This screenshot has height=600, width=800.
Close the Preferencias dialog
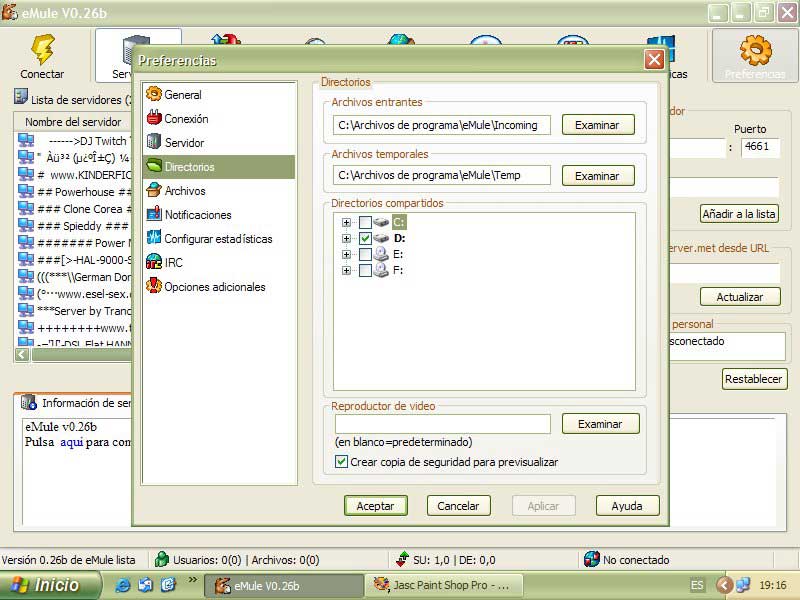coord(655,60)
